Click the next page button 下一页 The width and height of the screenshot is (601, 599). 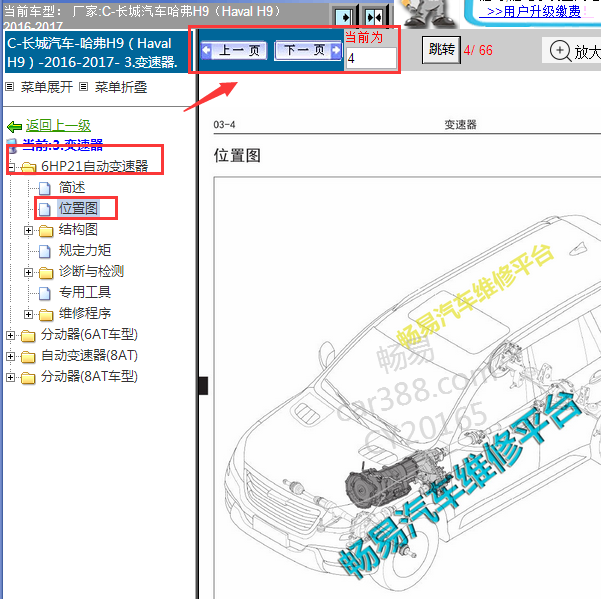click(309, 50)
